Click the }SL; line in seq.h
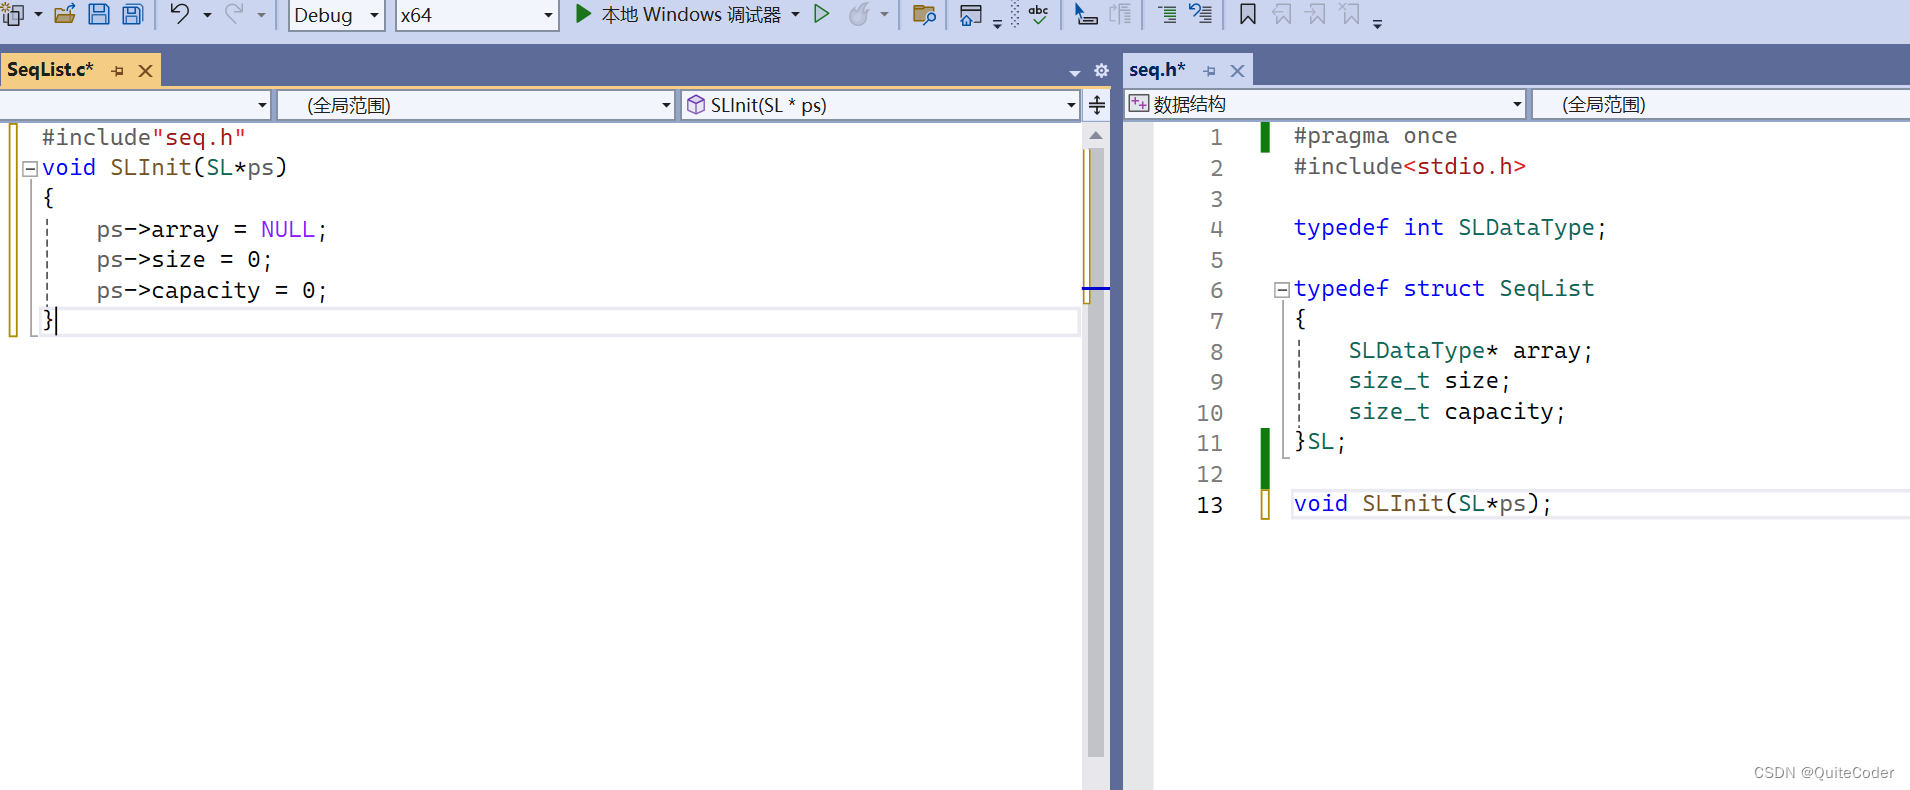 click(1320, 441)
